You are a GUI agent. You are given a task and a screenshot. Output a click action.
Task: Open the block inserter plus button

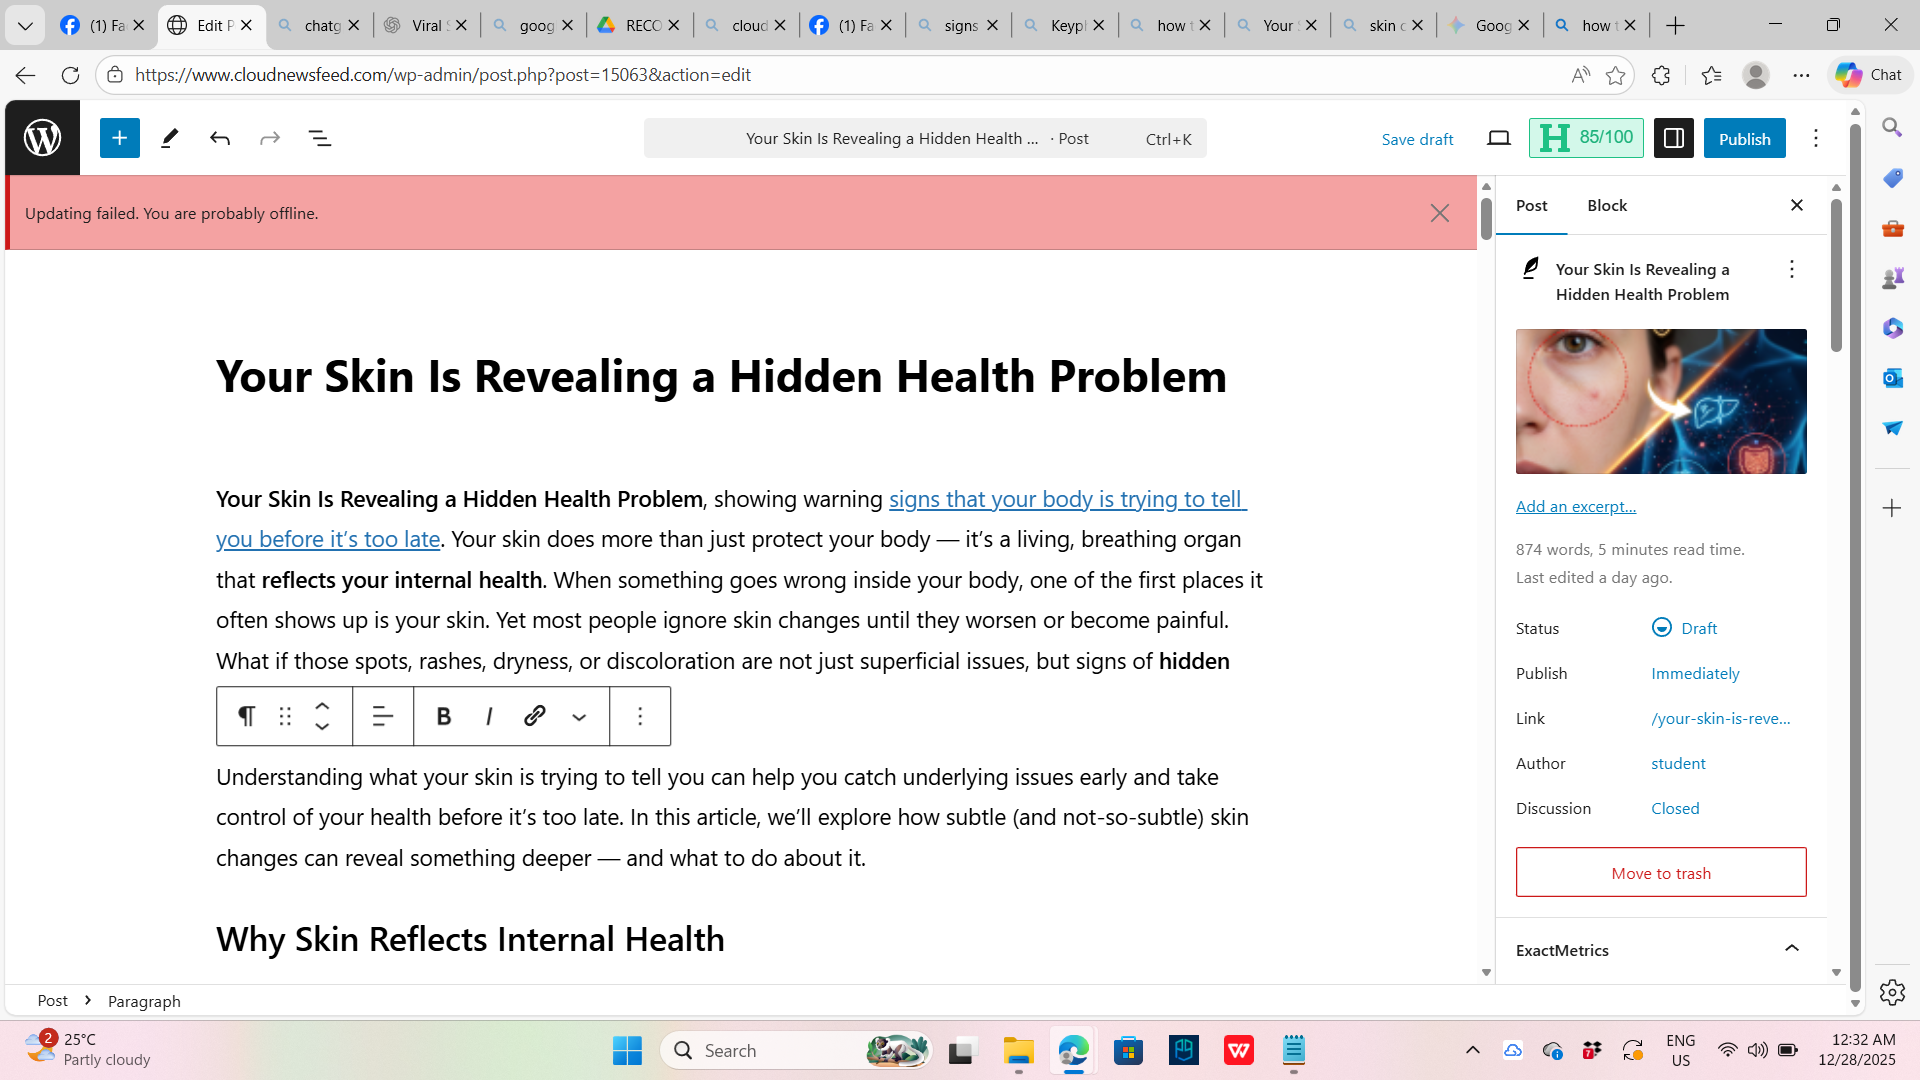(x=119, y=138)
